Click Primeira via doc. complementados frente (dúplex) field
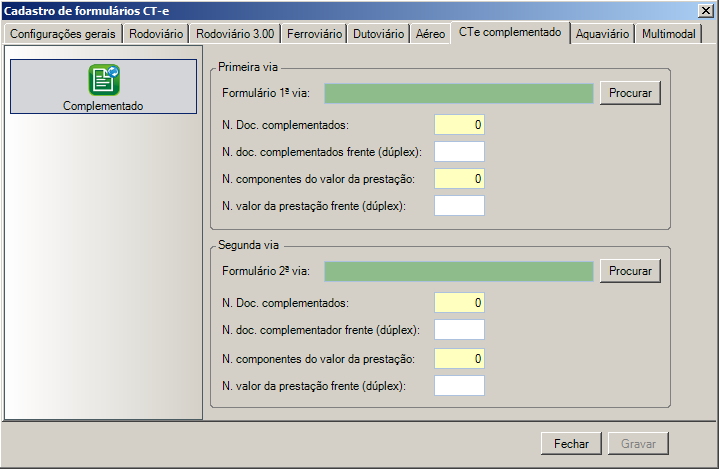719x469 pixels. point(459,152)
